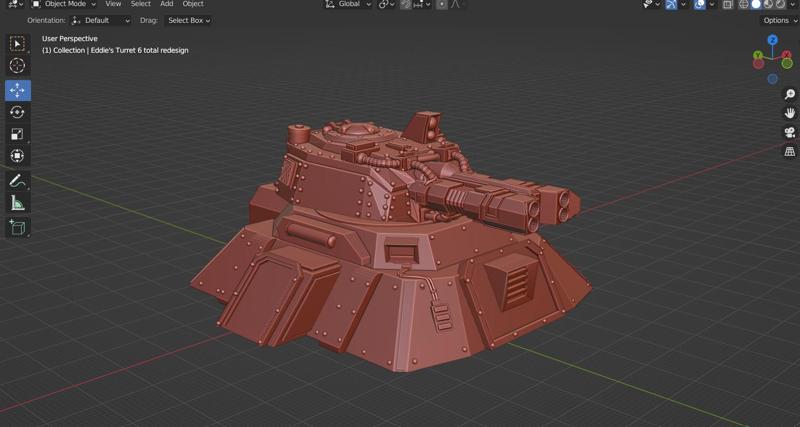Select the Select Box tool
Image resolution: width=800 pixels, height=427 pixels.
[17, 44]
